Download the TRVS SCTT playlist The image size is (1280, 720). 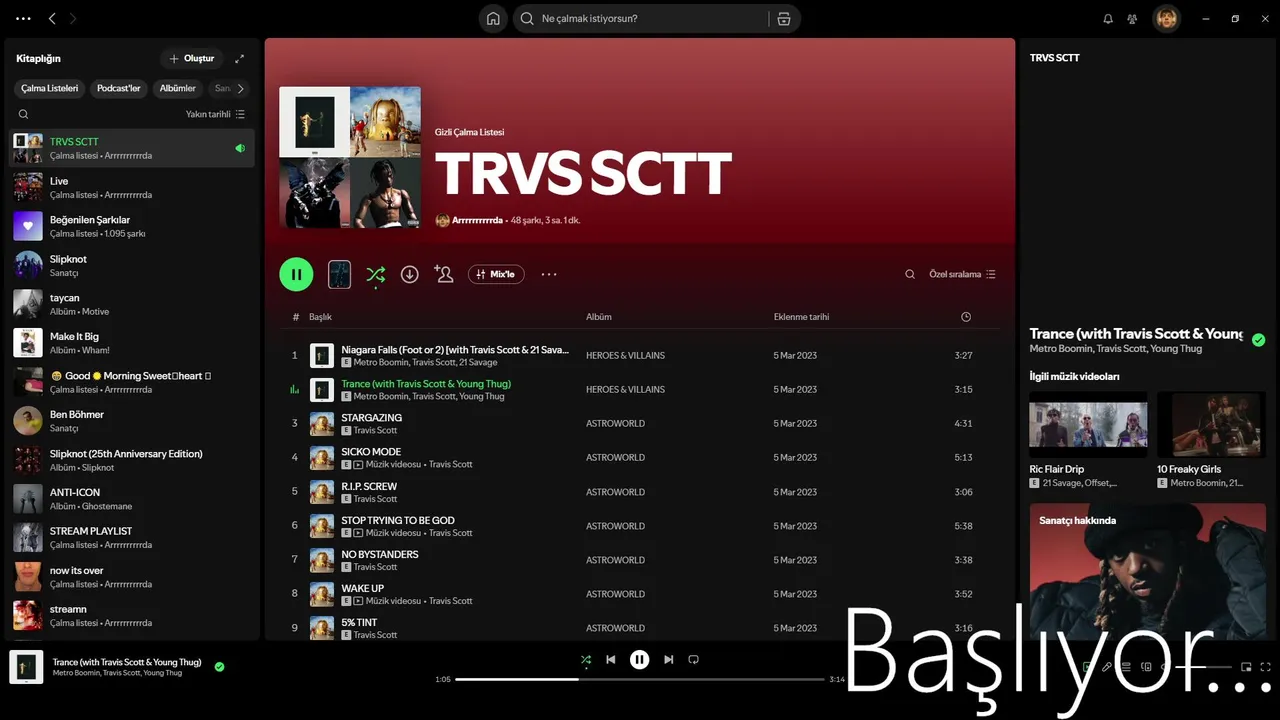tap(410, 274)
